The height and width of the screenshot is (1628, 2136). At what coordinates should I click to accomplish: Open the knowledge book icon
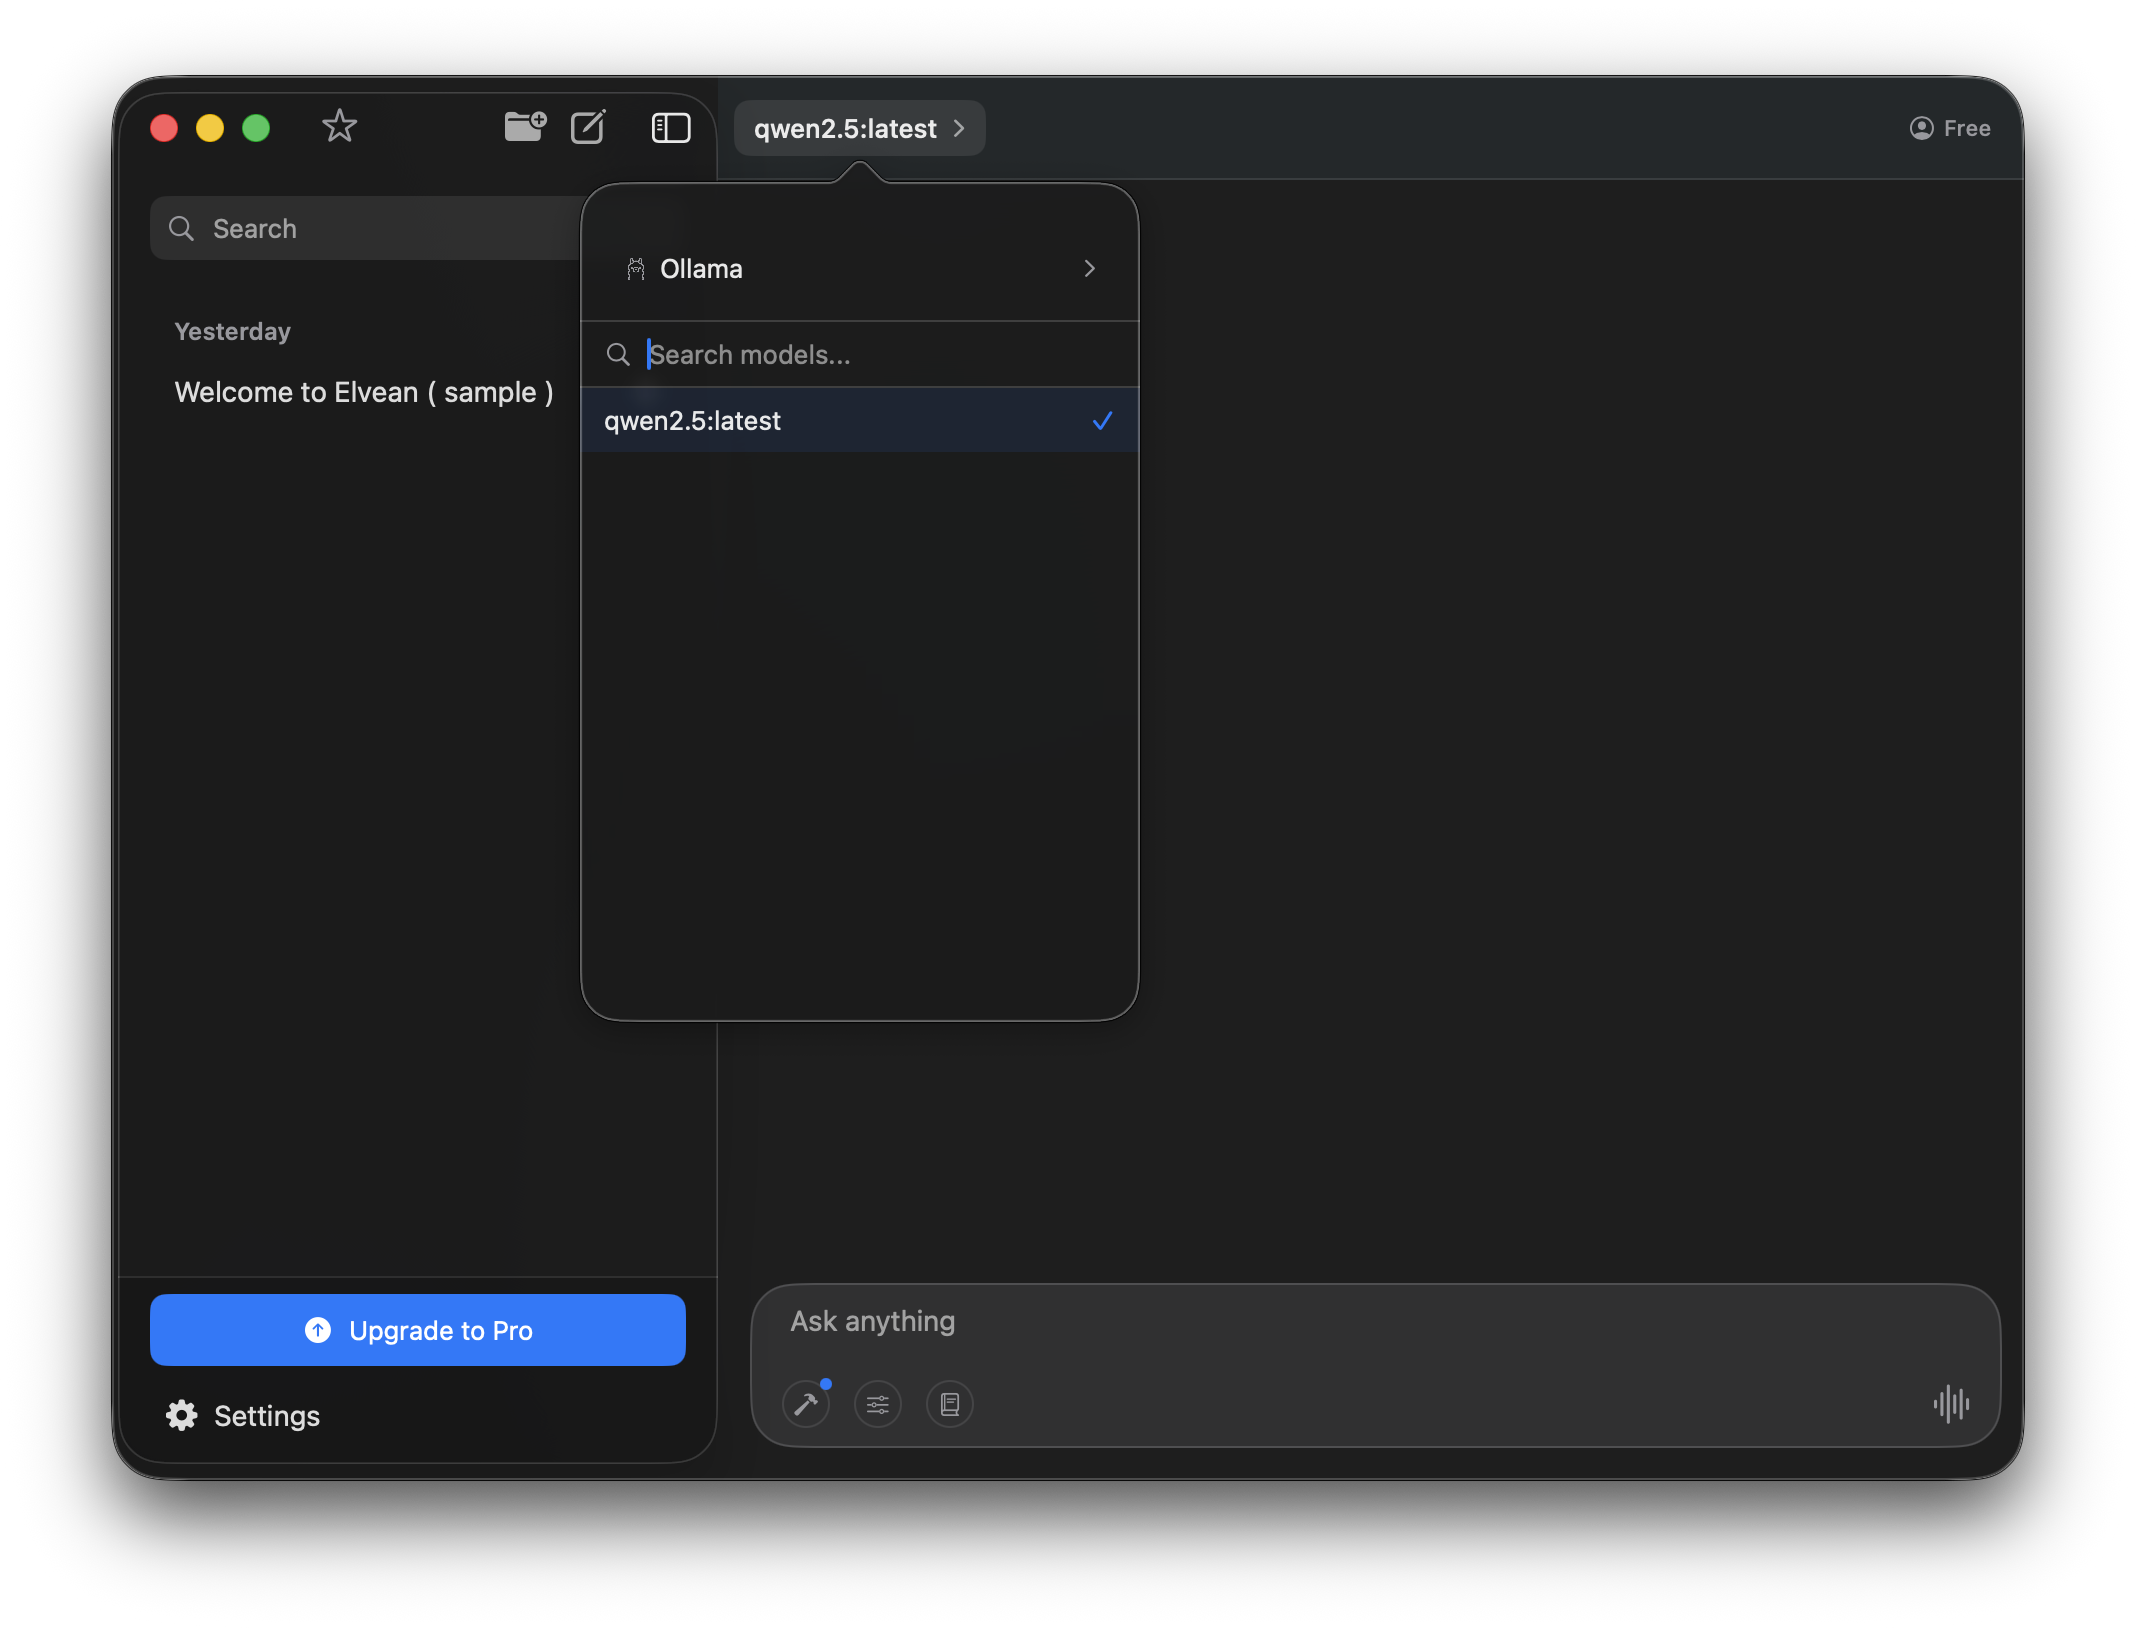(949, 1404)
